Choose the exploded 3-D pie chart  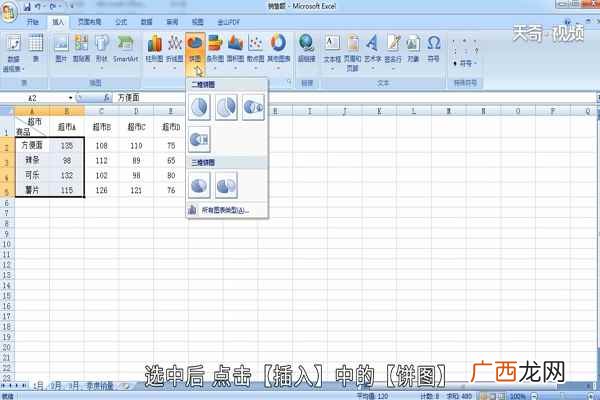point(226,185)
